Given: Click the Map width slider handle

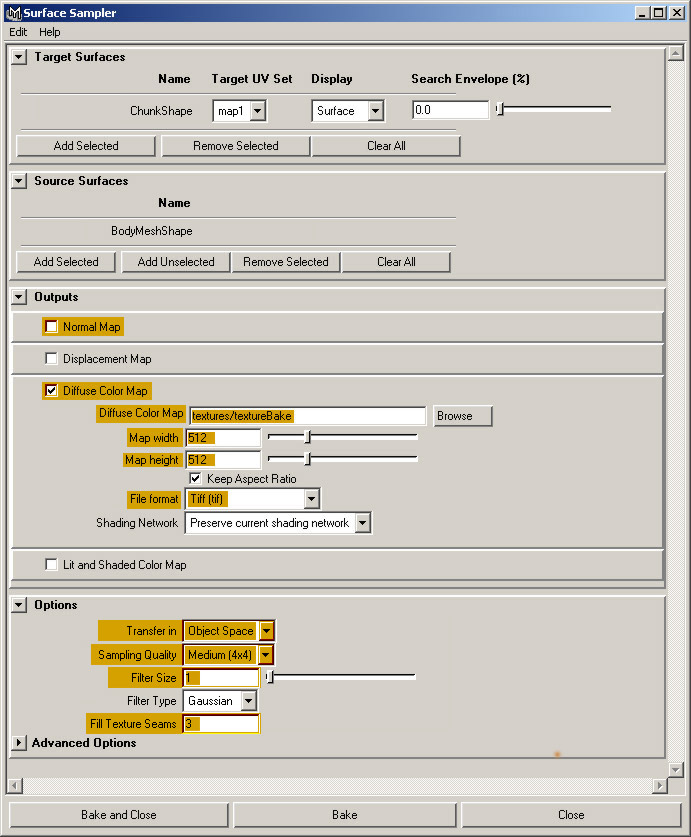Looking at the screenshot, I should pos(308,437).
